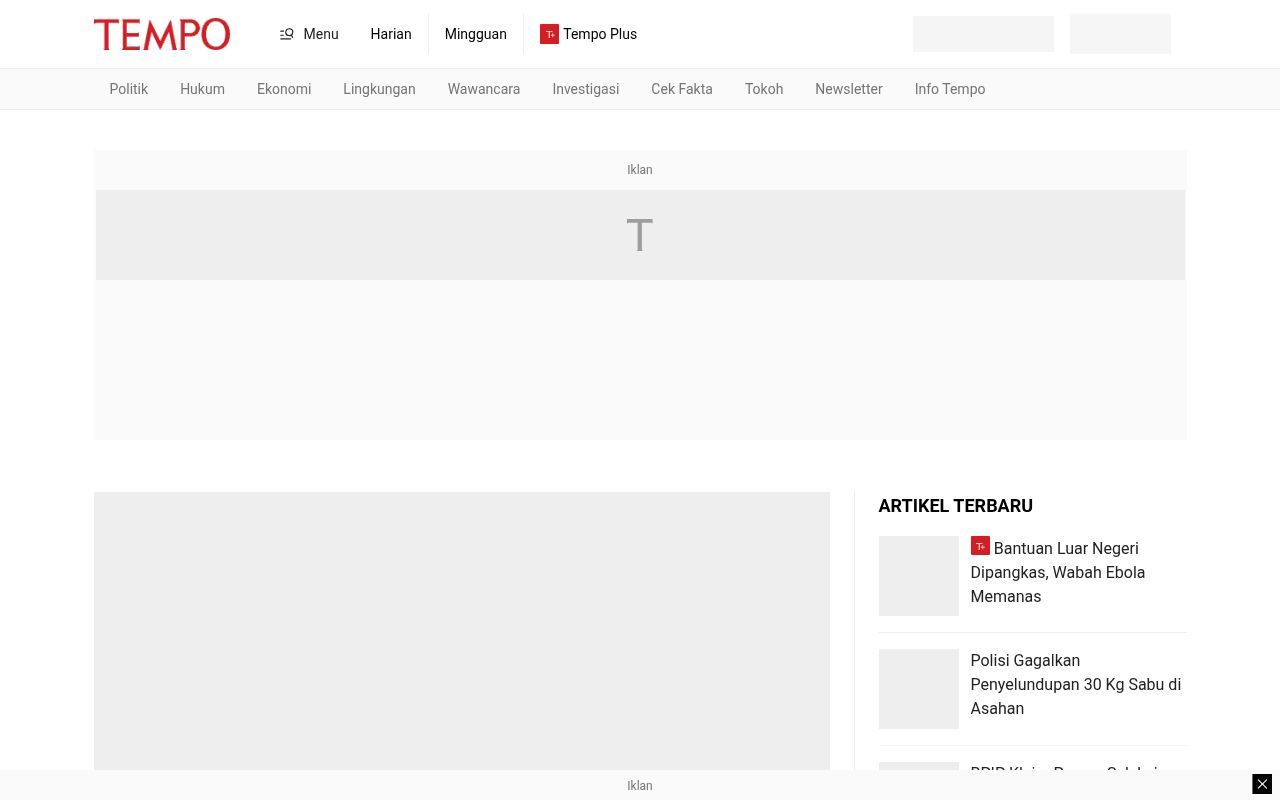Click the ARTIKEL TERBARU heading
This screenshot has width=1280, height=800.
[956, 506]
